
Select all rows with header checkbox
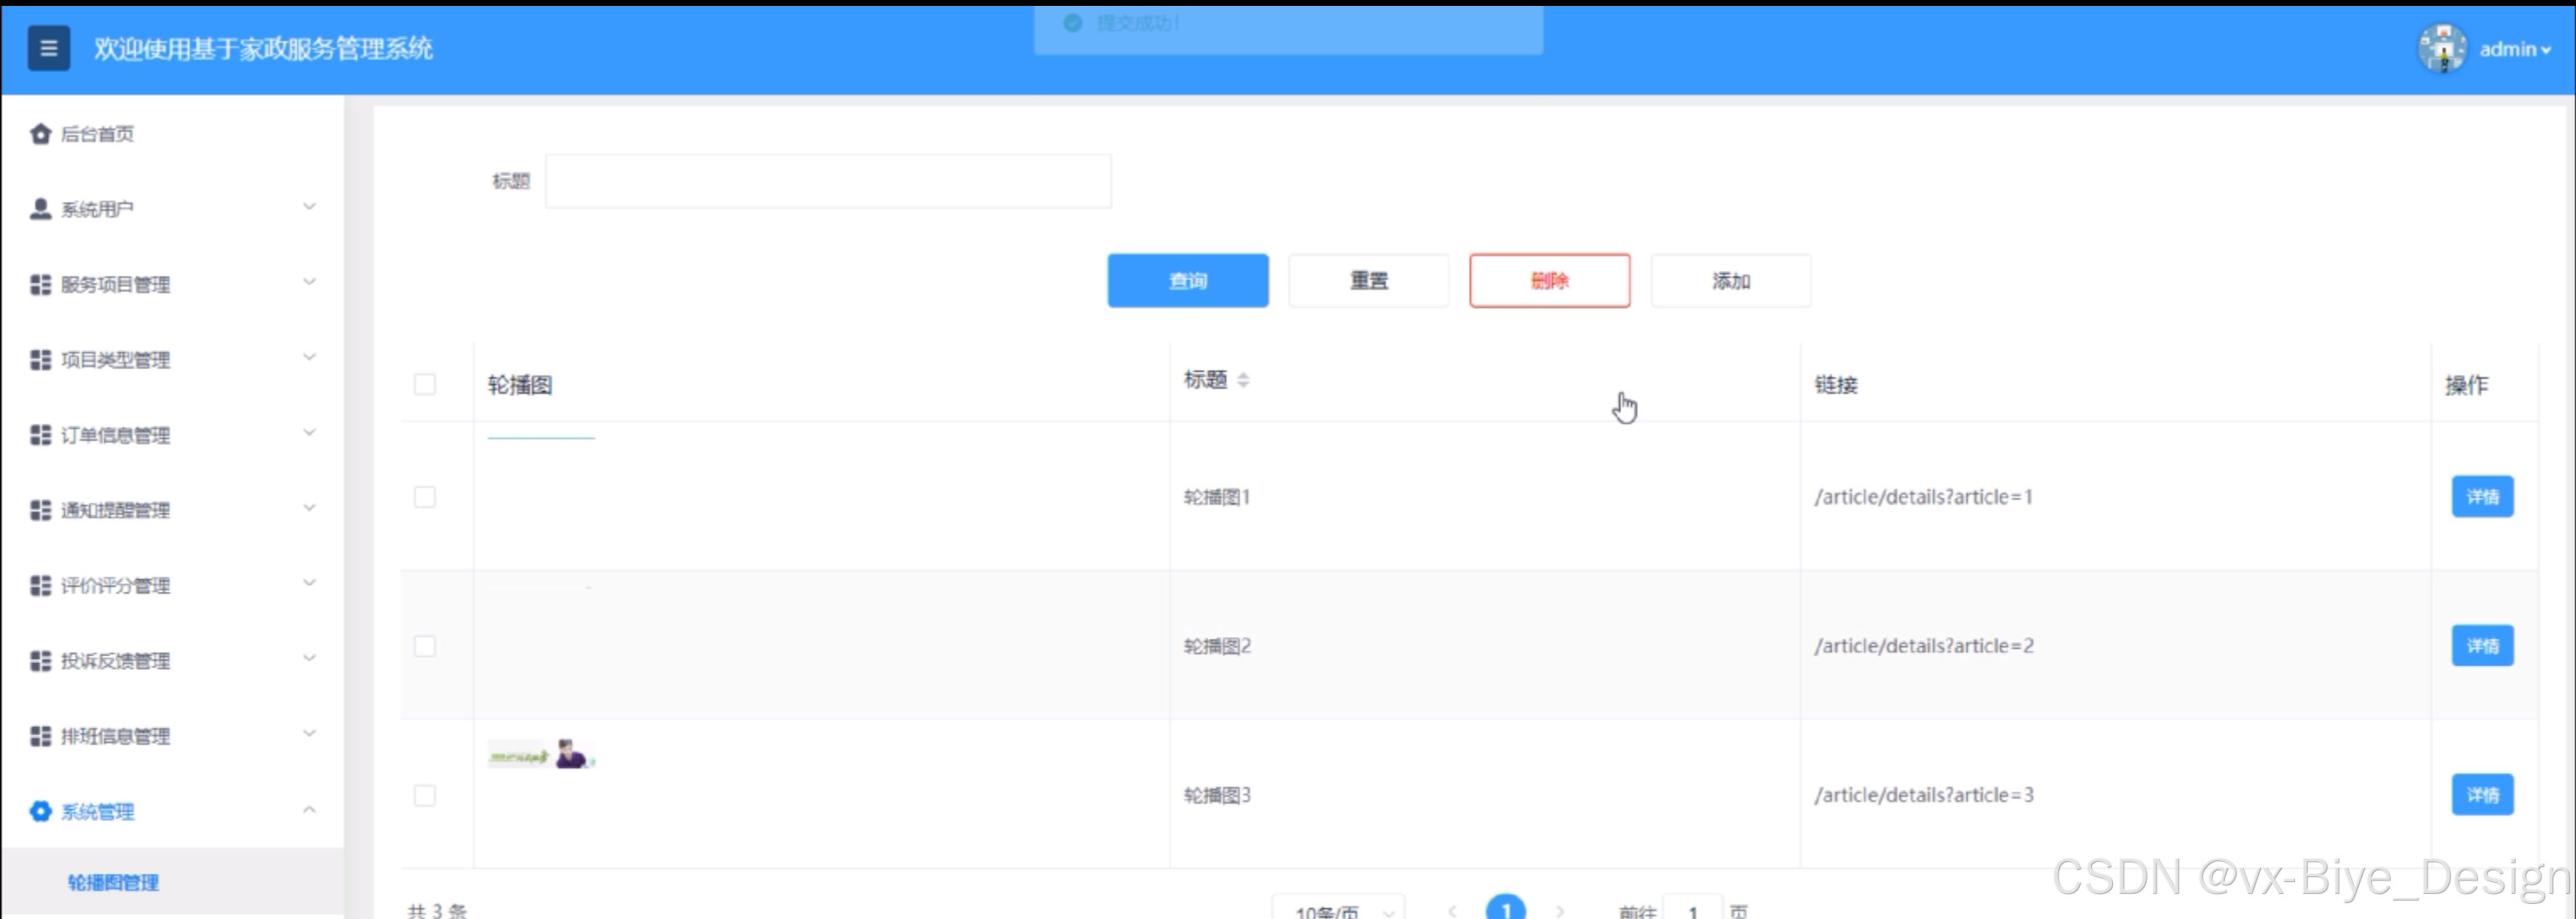[425, 385]
